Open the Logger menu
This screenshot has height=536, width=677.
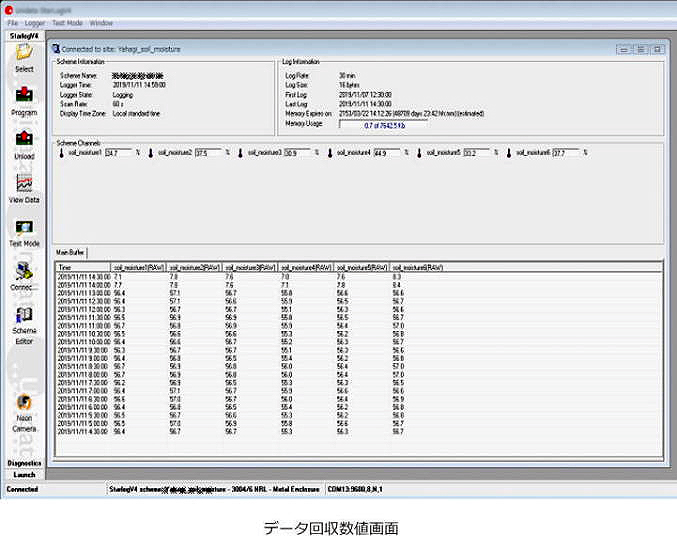[35, 21]
